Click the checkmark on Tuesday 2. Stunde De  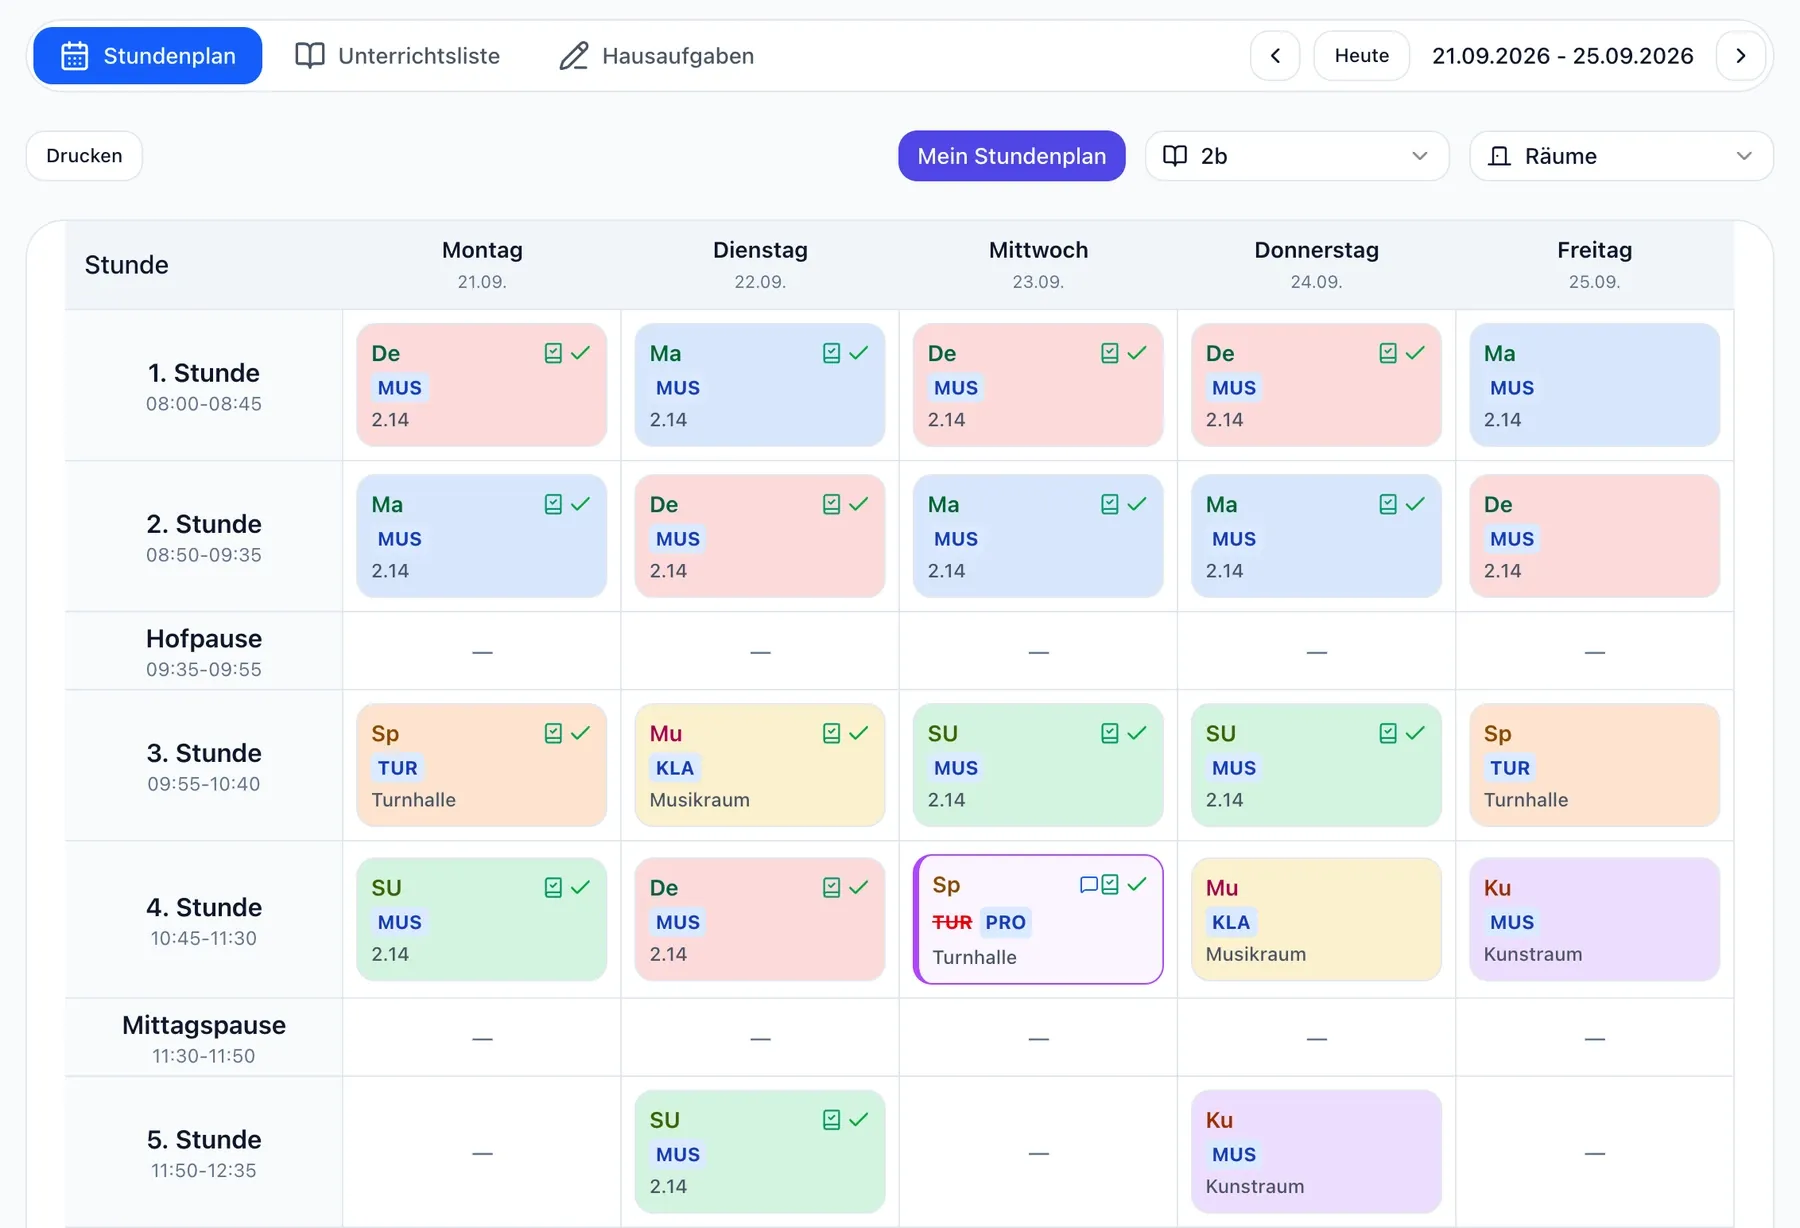coord(858,504)
